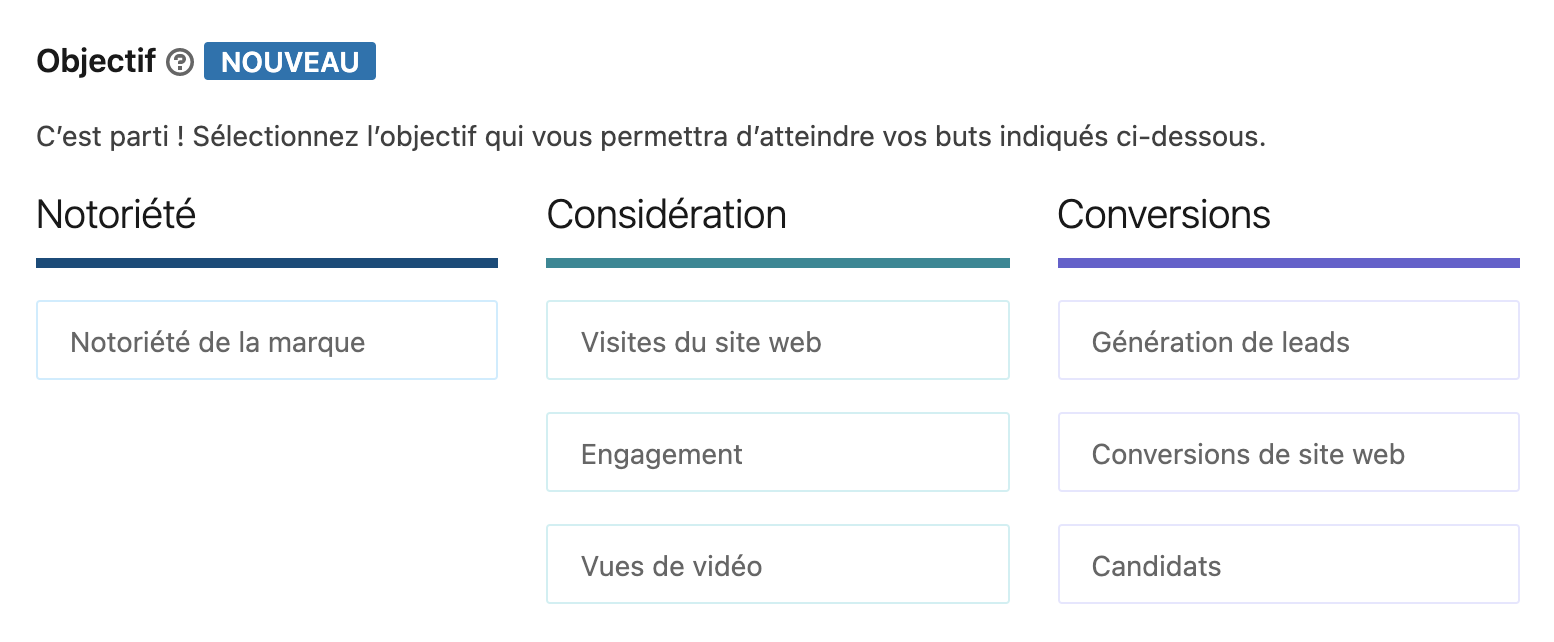Select Notoriété de la marque objective
1554x642 pixels.
(267, 340)
